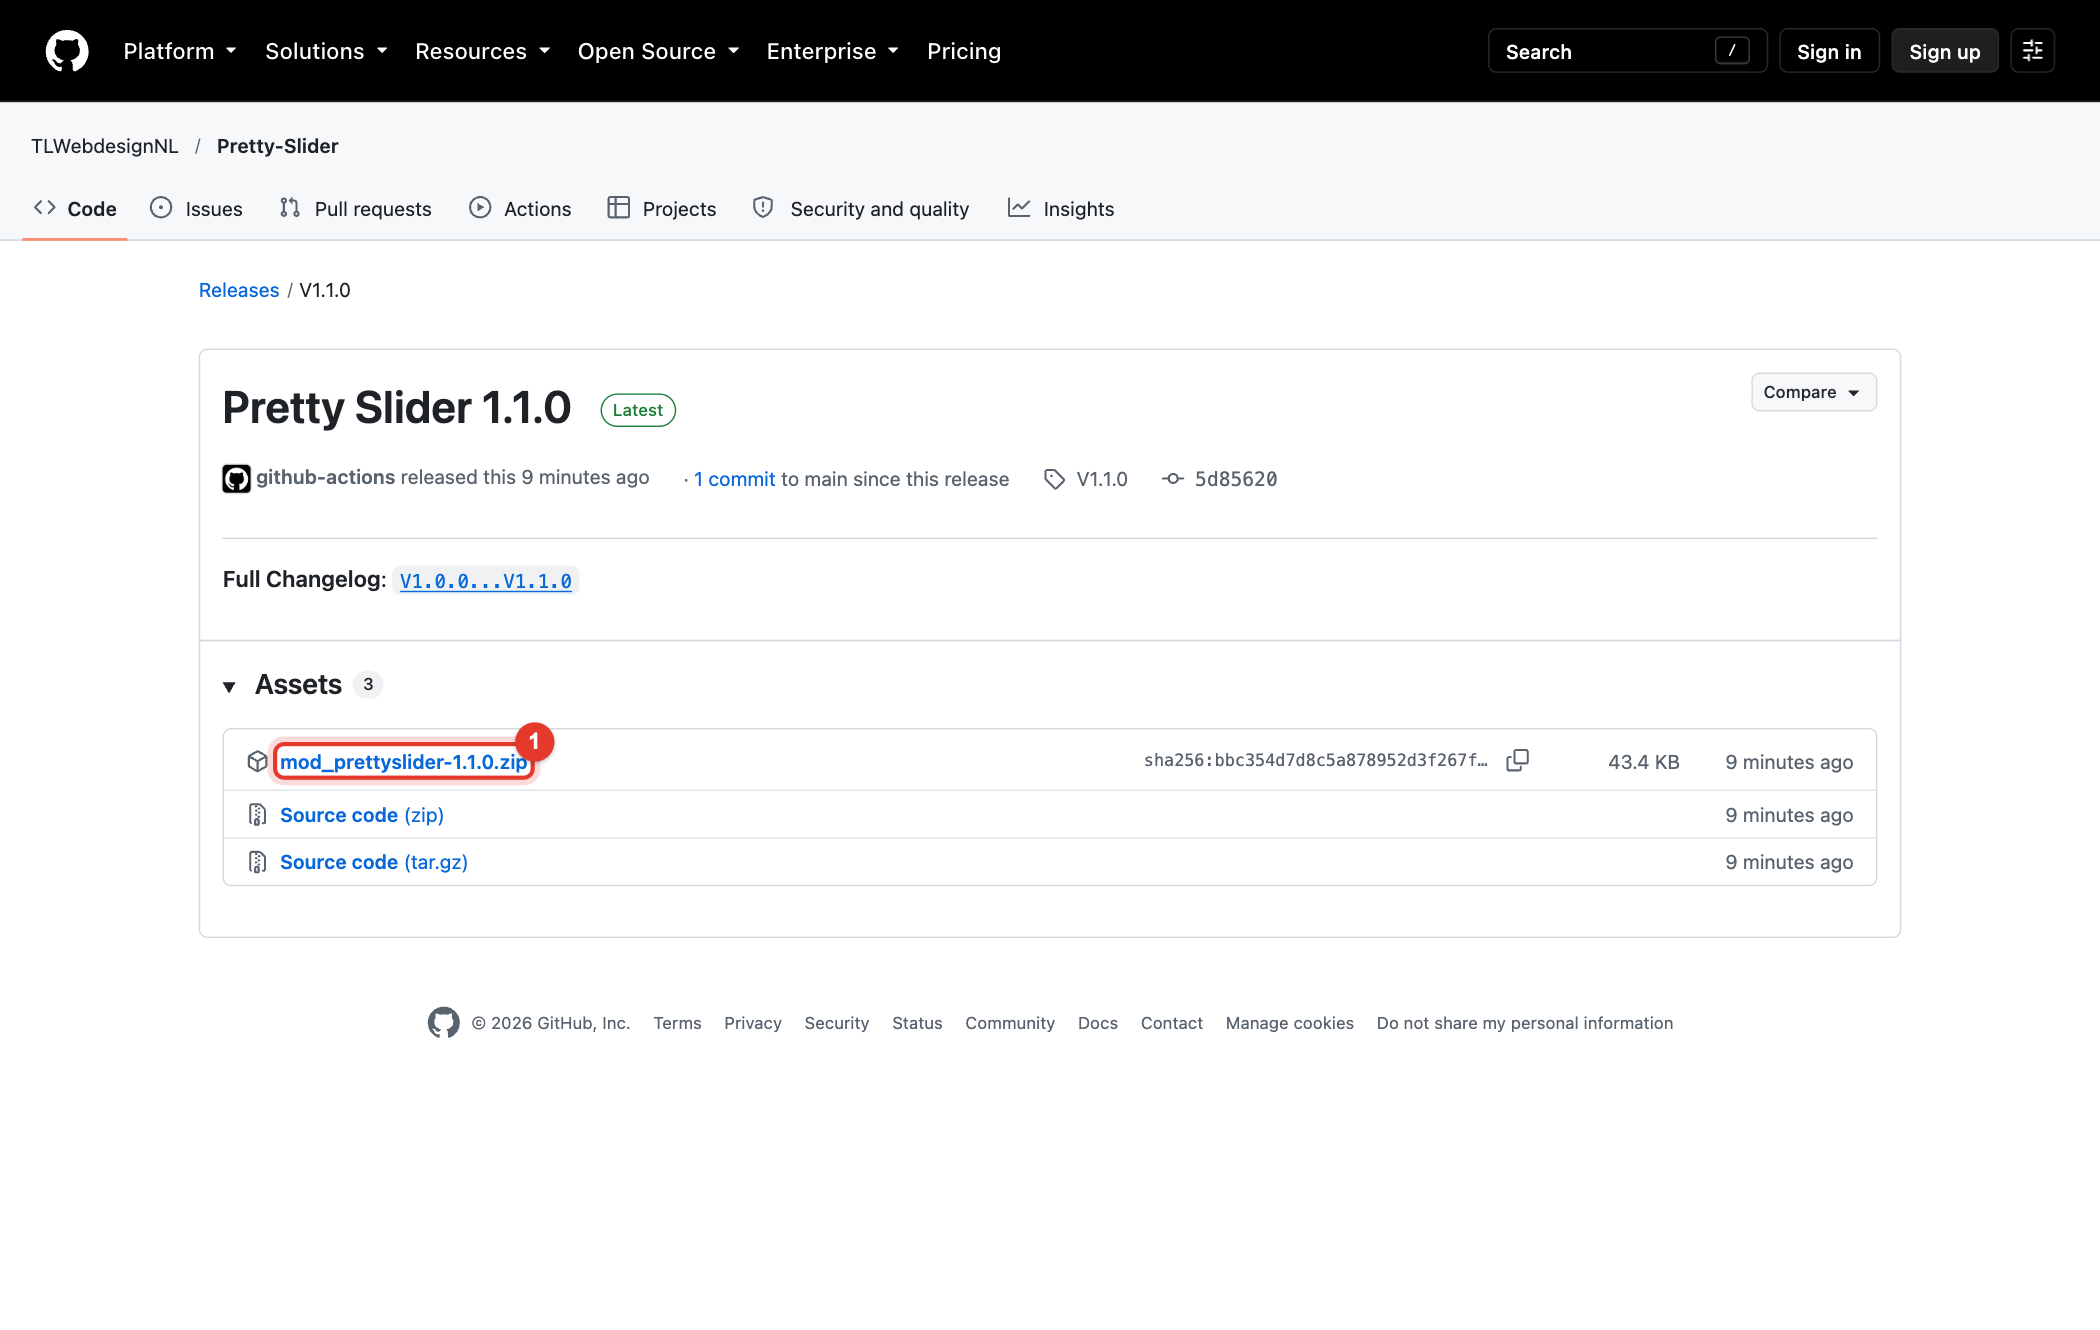Expand the Solutions dropdown
The height and width of the screenshot is (1330, 2100).
[326, 51]
